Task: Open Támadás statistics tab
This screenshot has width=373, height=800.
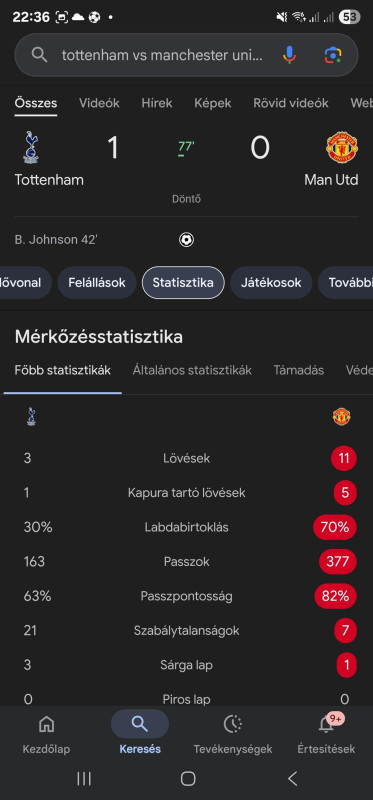Action: coord(299,370)
